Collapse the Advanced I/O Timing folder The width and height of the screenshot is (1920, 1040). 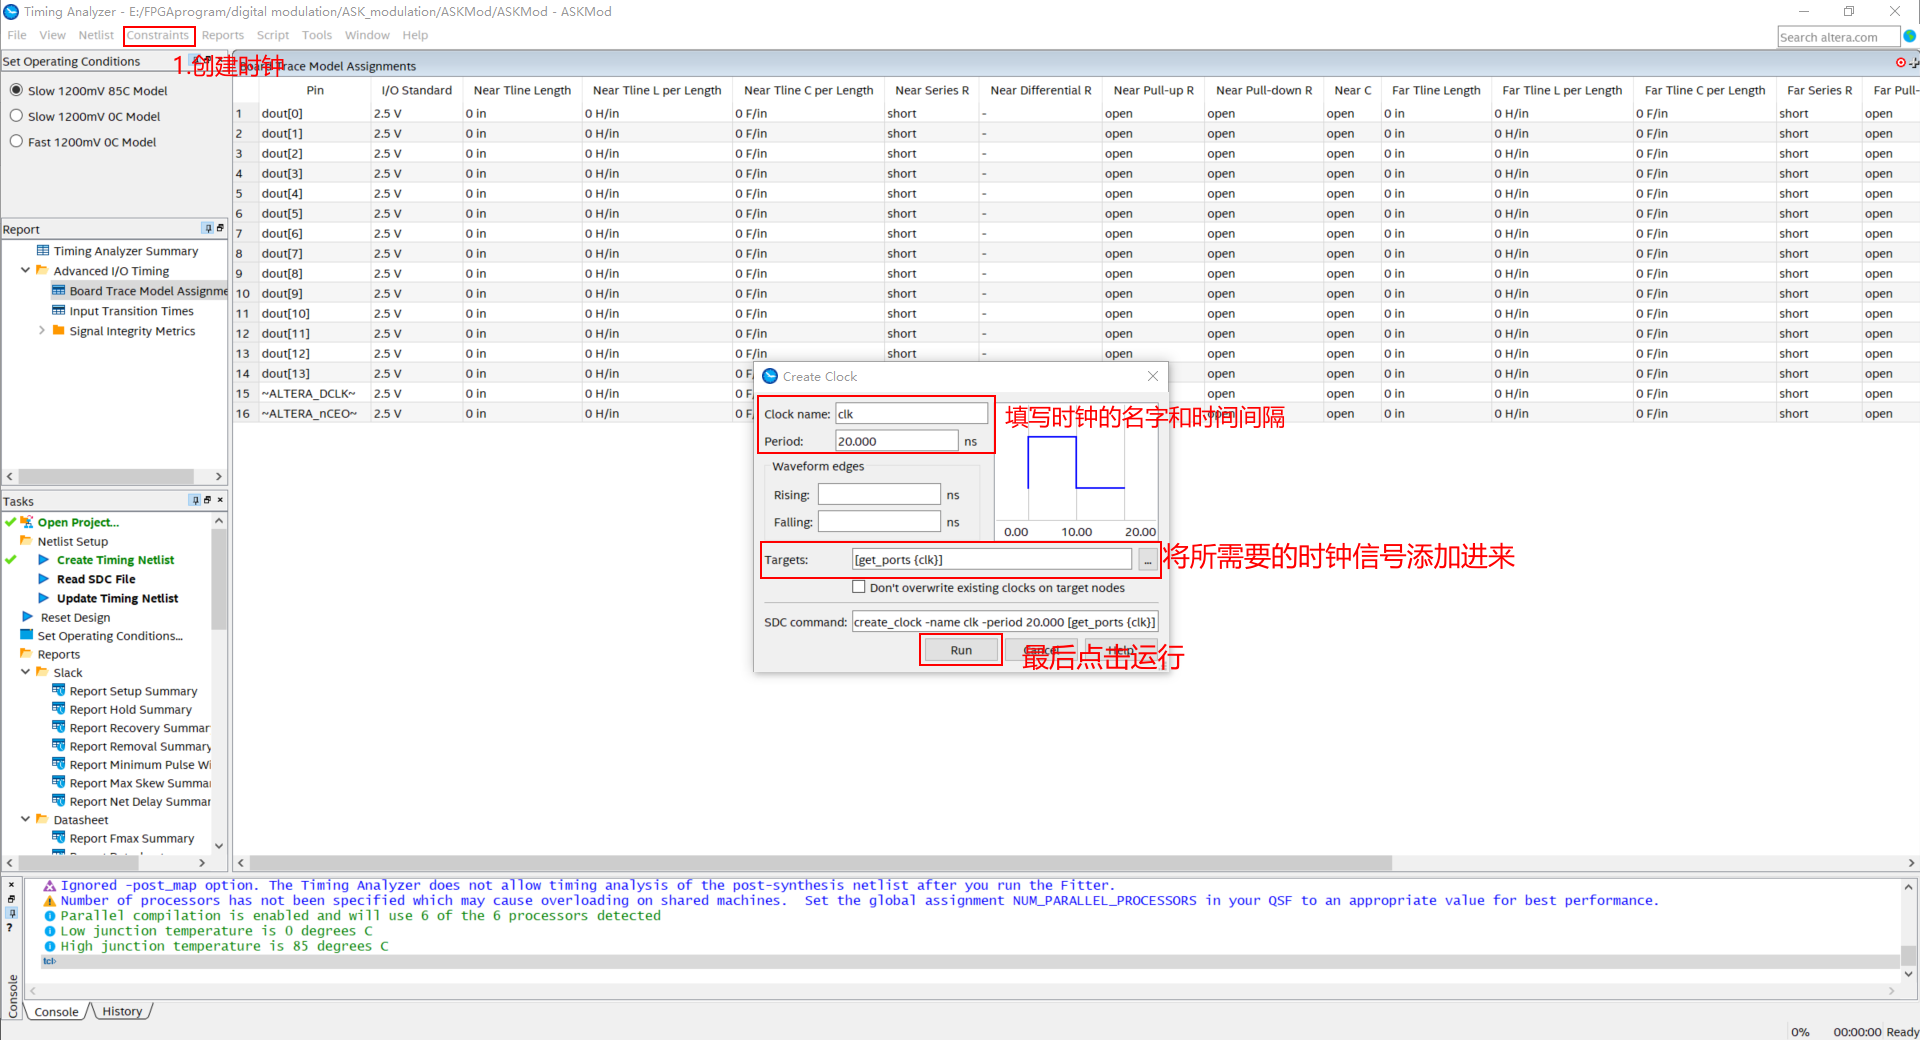(x=25, y=270)
